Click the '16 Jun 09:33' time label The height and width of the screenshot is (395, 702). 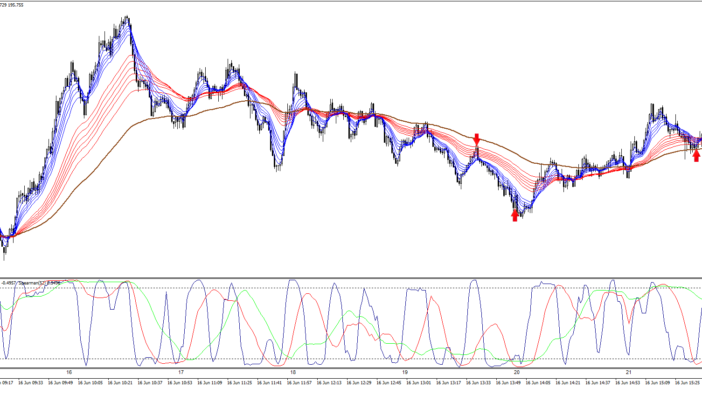(x=31, y=383)
